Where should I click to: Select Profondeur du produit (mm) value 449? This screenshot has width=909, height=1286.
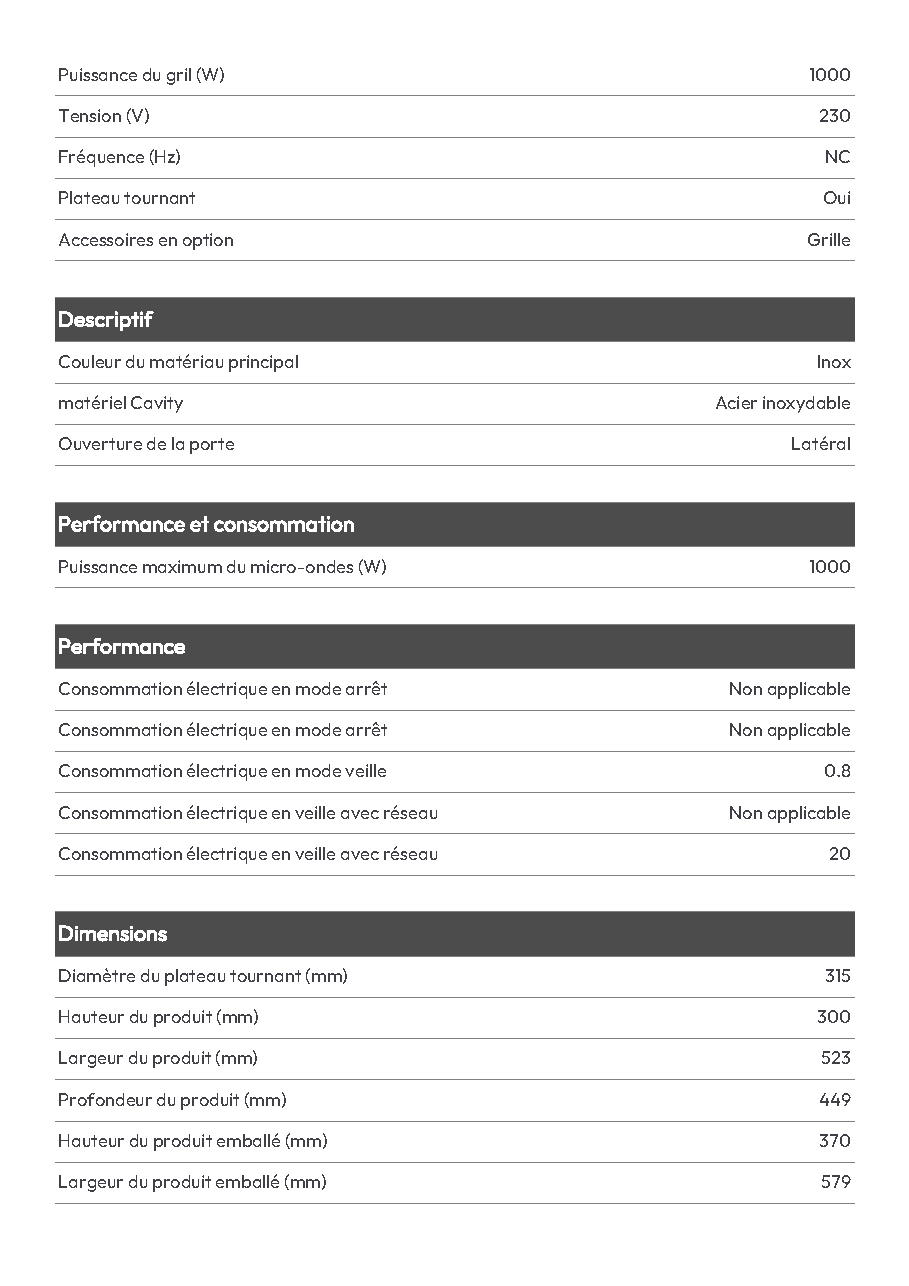(x=835, y=1100)
